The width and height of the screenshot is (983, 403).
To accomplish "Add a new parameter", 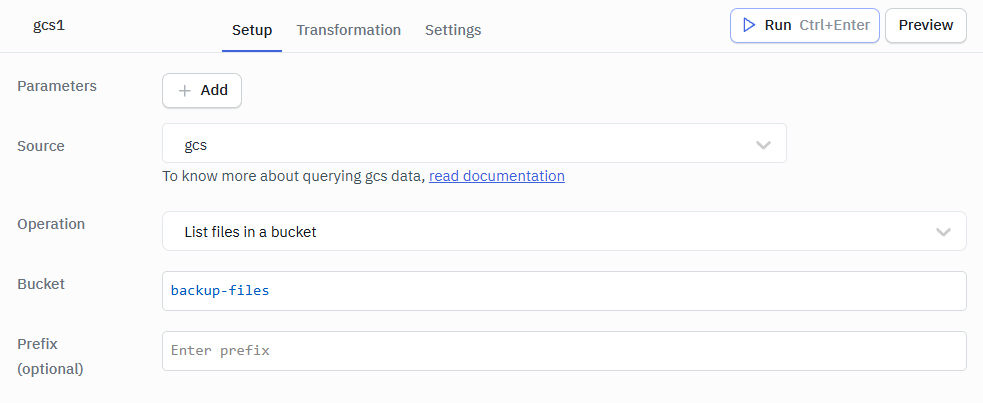I will coord(202,90).
